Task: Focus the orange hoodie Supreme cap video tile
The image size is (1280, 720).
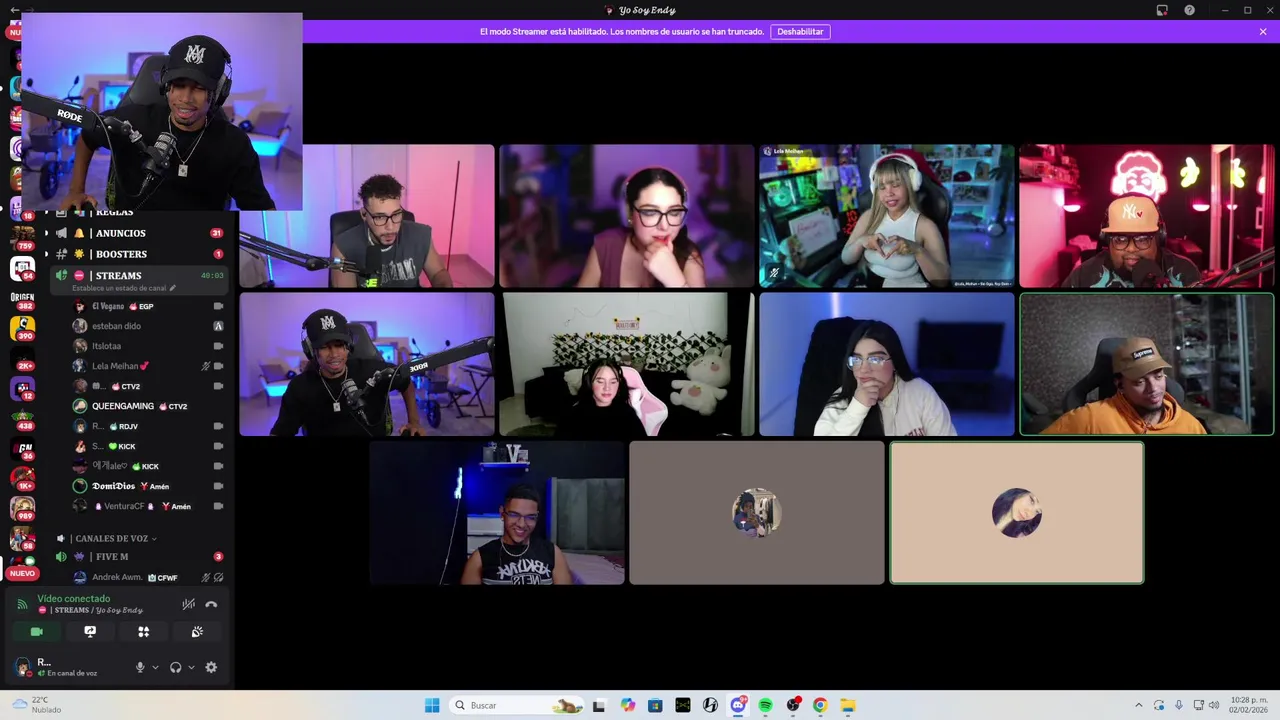Action: click(x=1147, y=364)
